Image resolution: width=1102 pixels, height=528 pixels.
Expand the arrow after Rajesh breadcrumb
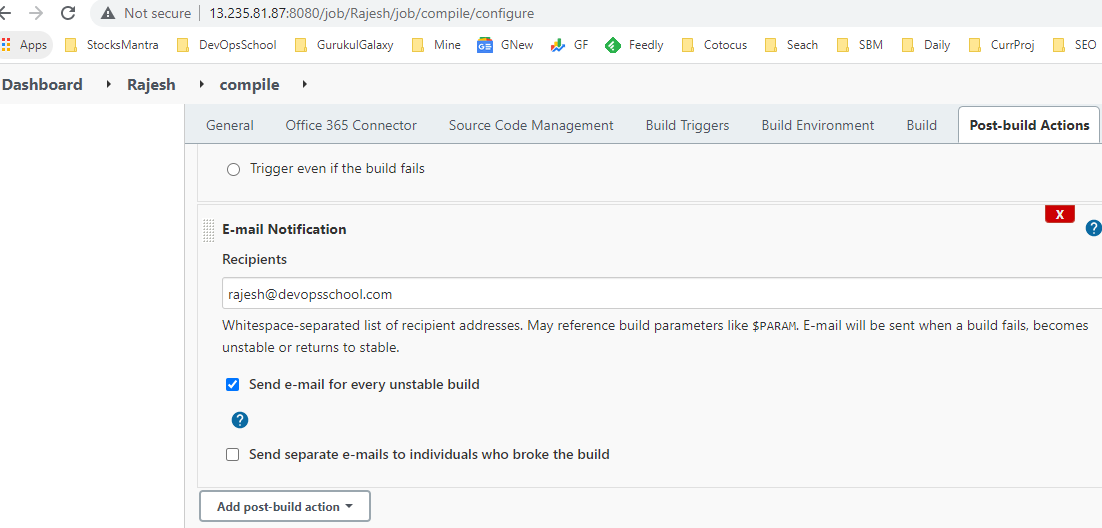[200, 85]
